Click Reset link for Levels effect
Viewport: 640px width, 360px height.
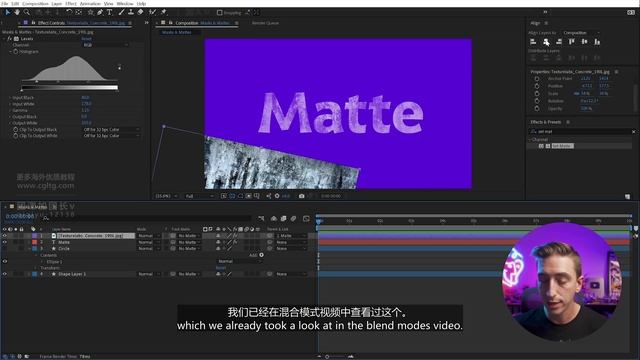[87, 39]
